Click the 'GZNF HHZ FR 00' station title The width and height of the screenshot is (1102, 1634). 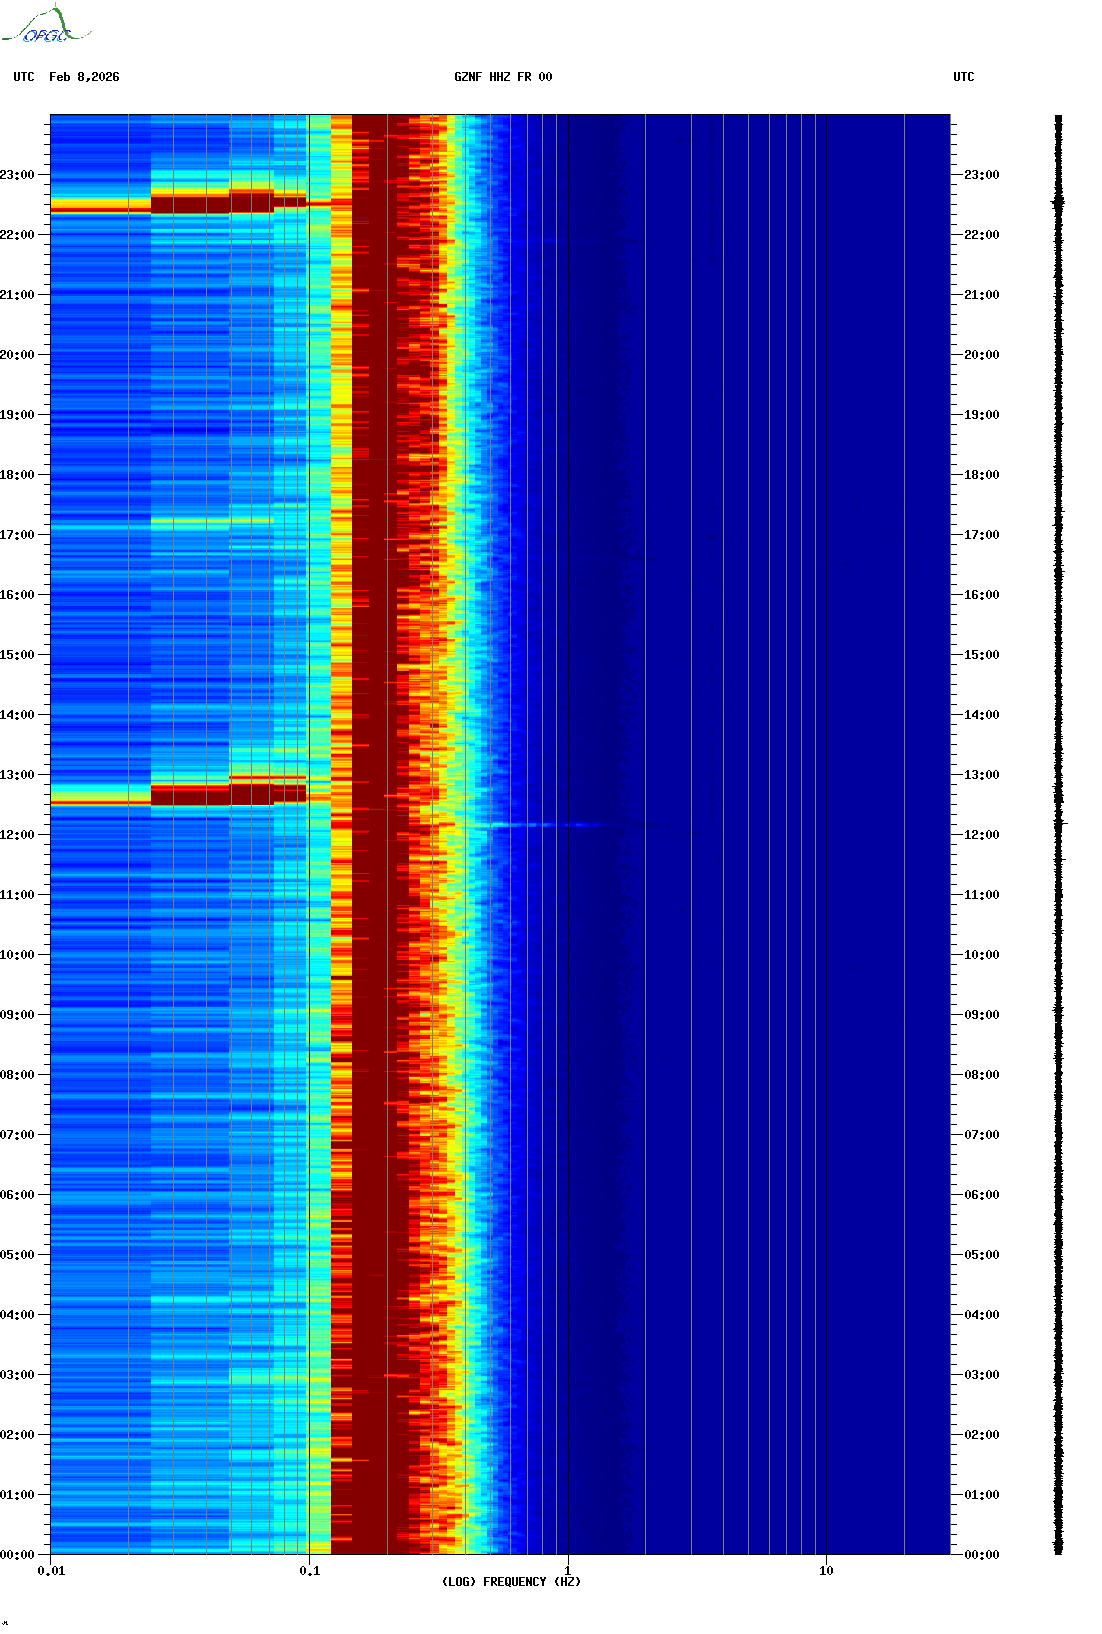[502, 77]
